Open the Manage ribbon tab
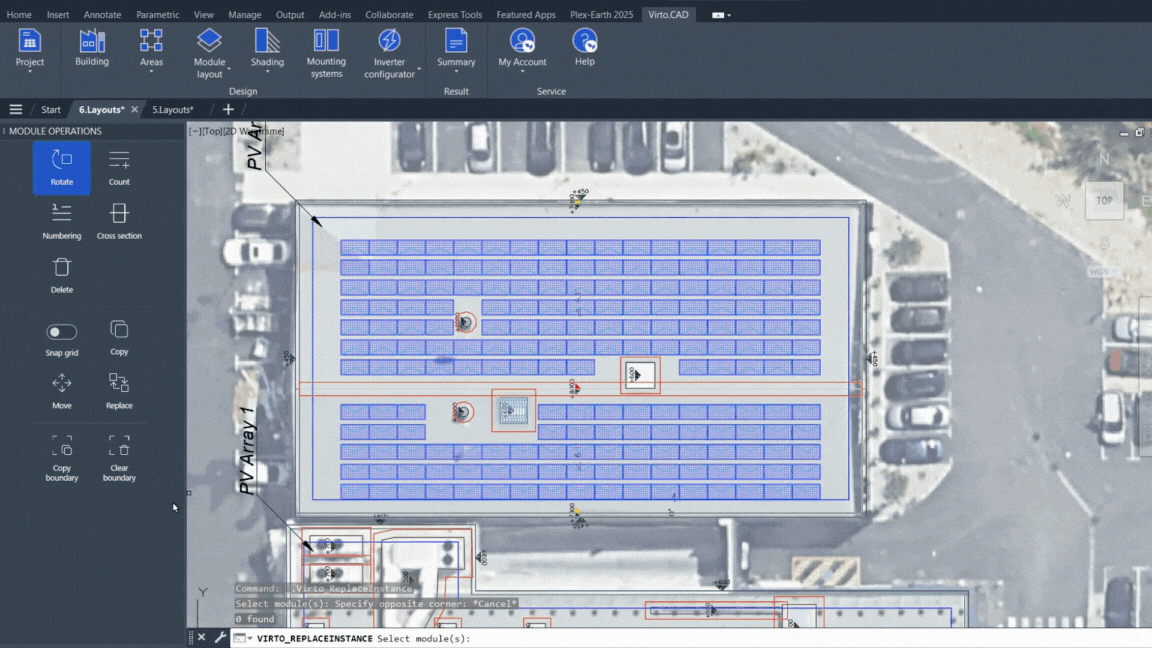The image size is (1152, 648). click(x=245, y=15)
